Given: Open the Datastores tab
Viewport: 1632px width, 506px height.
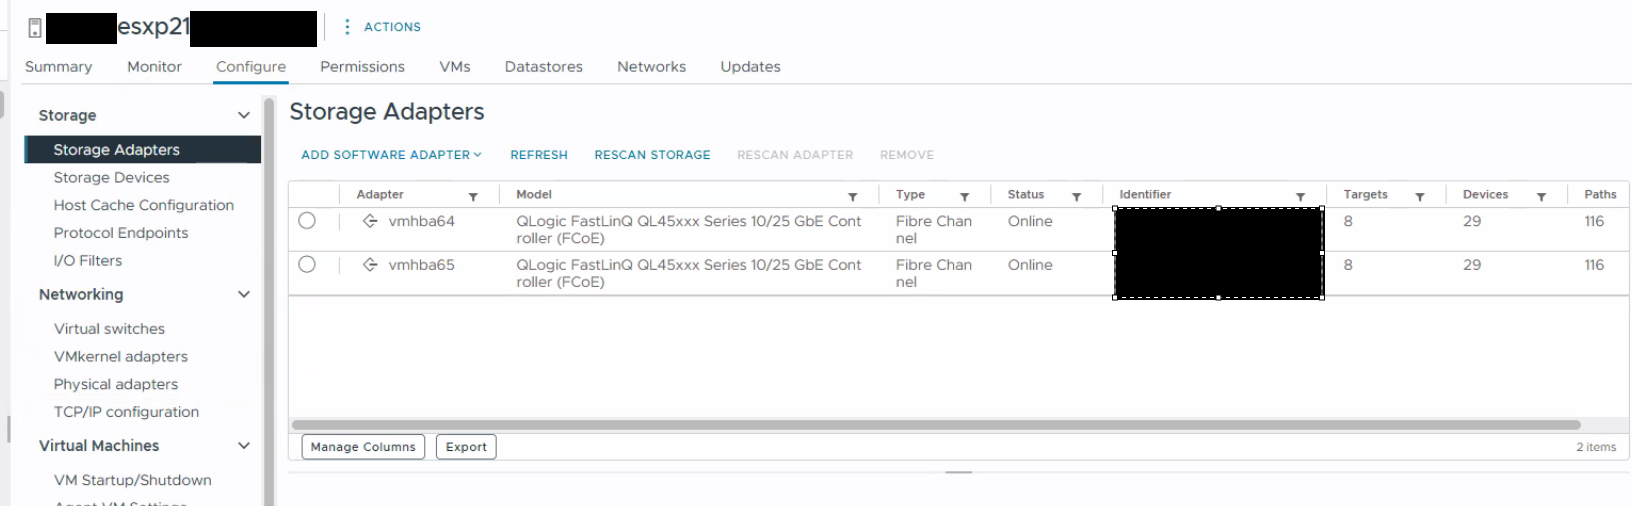Looking at the screenshot, I should click(543, 67).
